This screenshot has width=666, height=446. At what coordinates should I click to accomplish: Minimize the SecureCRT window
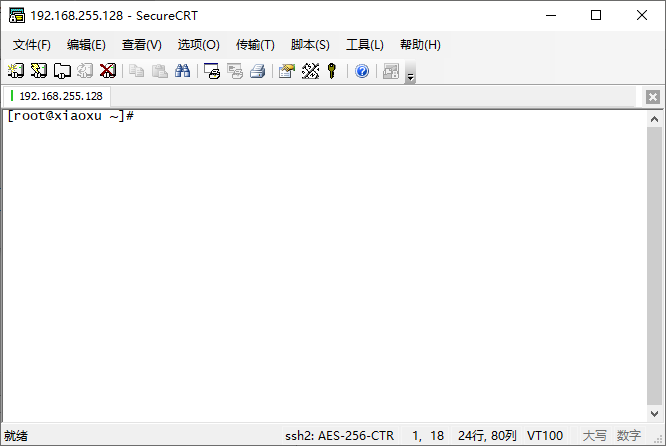point(551,15)
